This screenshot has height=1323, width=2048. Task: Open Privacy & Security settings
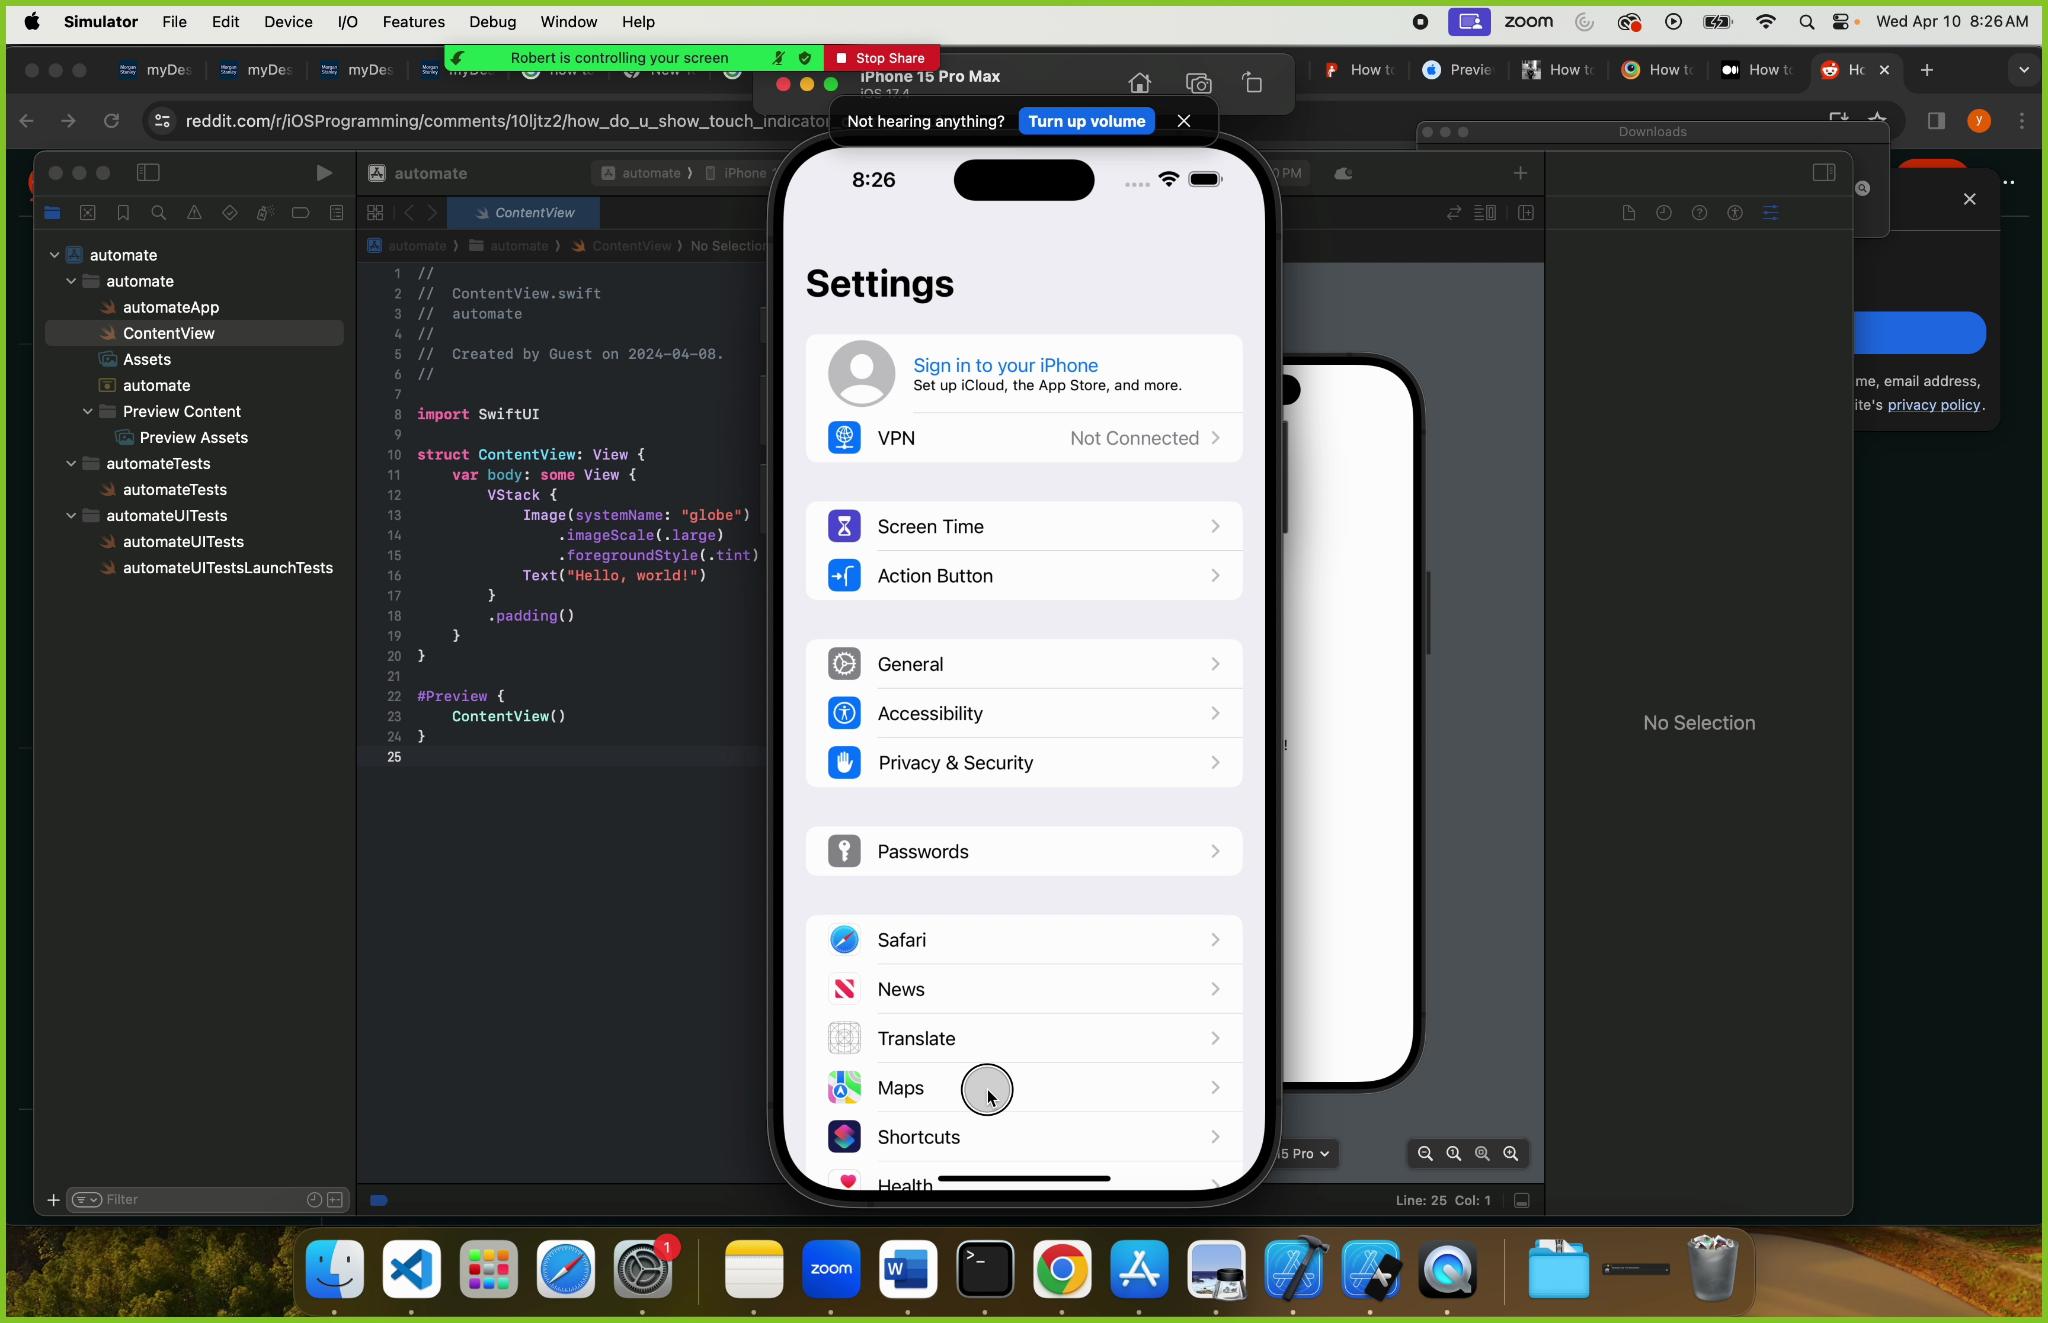(1024, 762)
